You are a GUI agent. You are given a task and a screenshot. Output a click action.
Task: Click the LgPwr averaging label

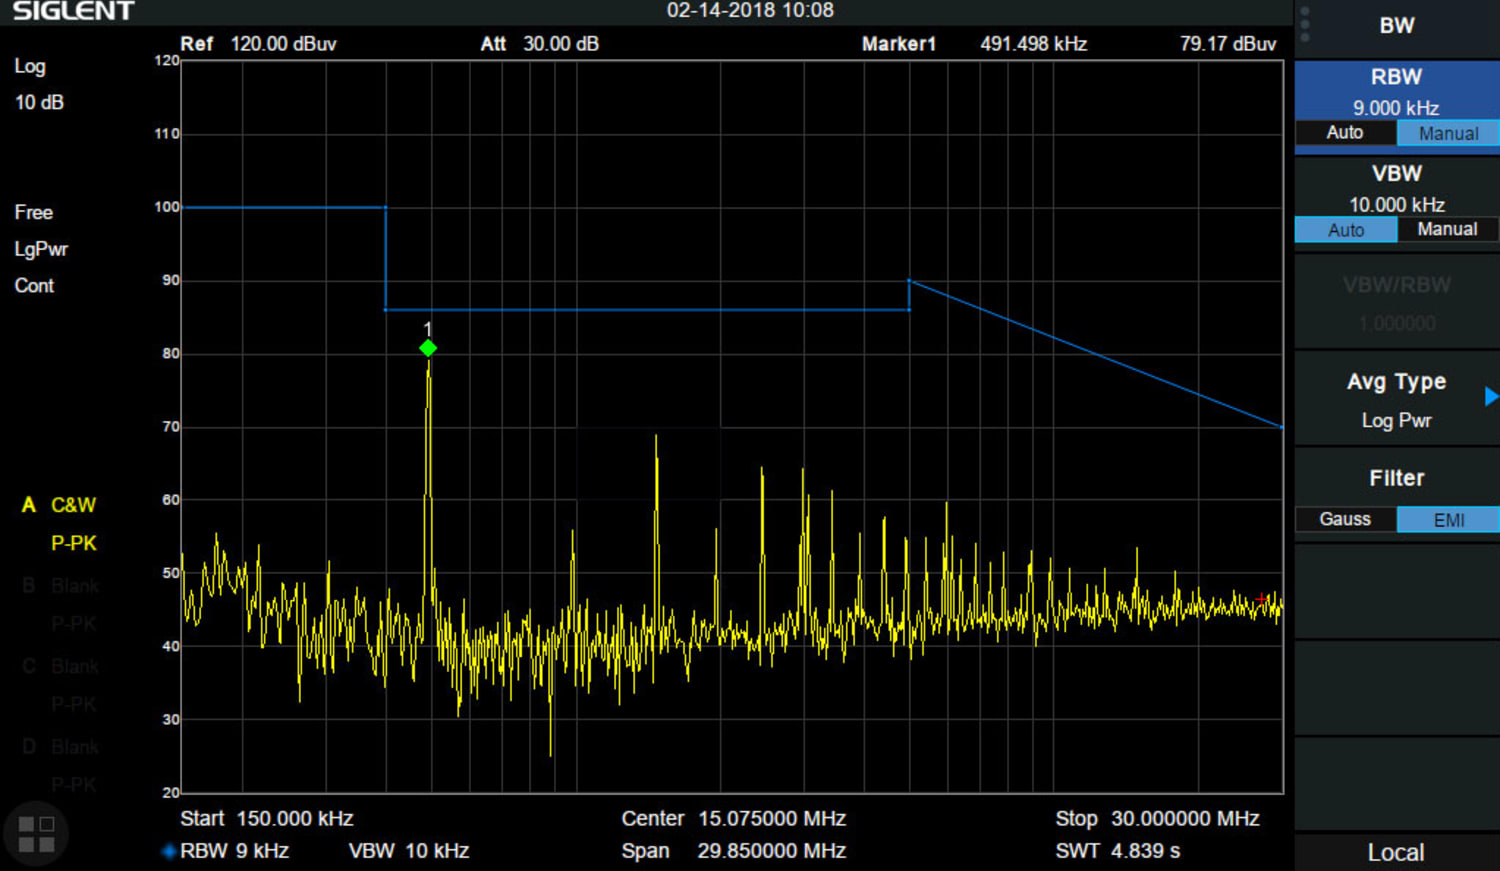point(41,249)
